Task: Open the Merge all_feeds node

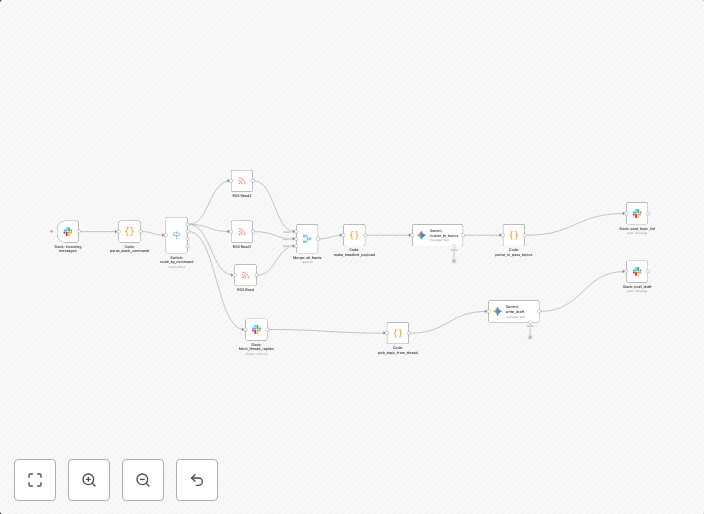Action: (307, 239)
